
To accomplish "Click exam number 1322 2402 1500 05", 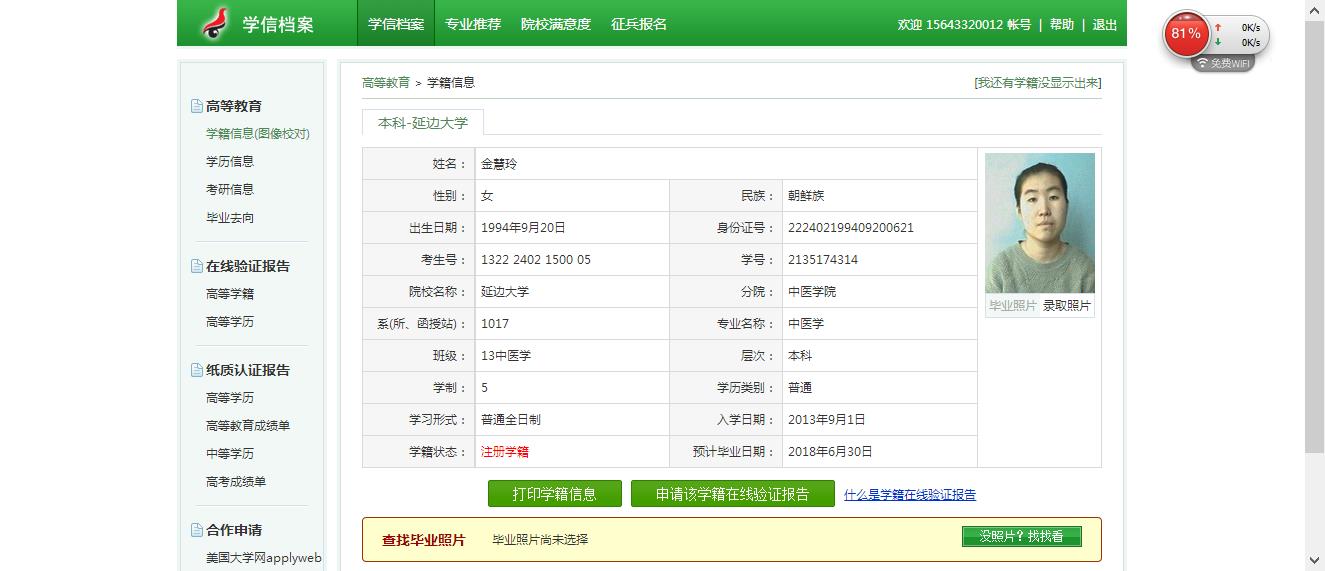I will (x=536, y=260).
